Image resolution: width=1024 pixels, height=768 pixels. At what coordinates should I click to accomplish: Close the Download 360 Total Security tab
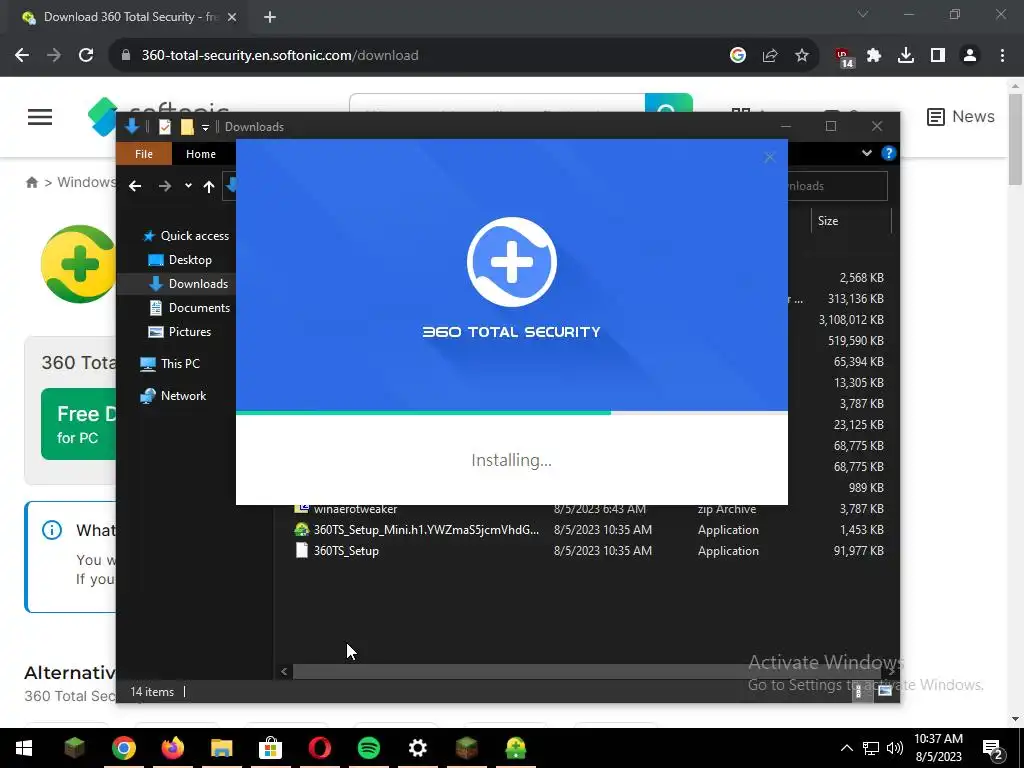[232, 17]
